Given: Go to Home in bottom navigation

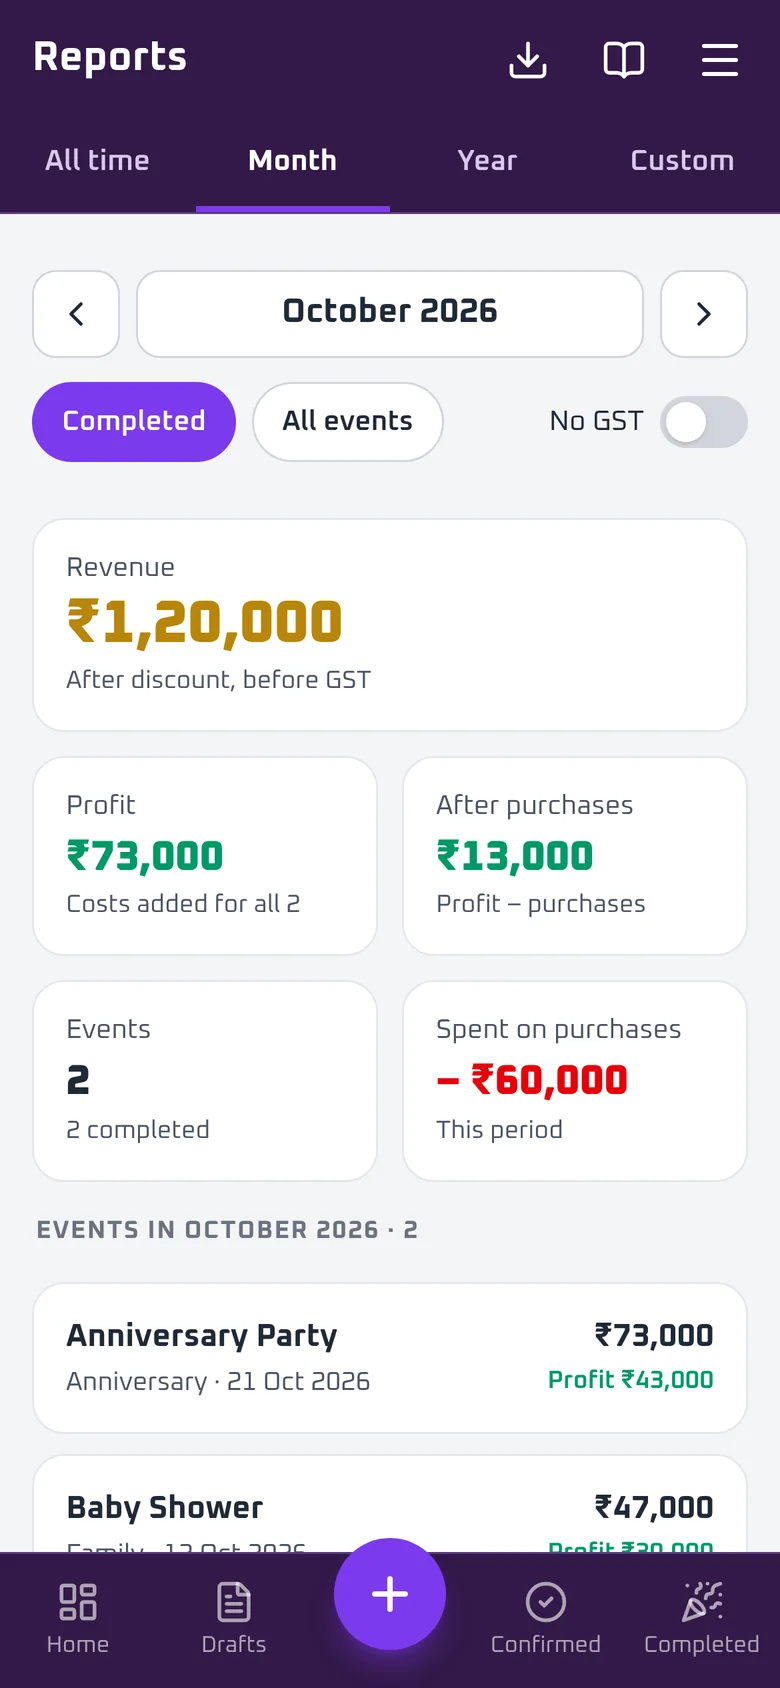Looking at the screenshot, I should pos(78,1618).
